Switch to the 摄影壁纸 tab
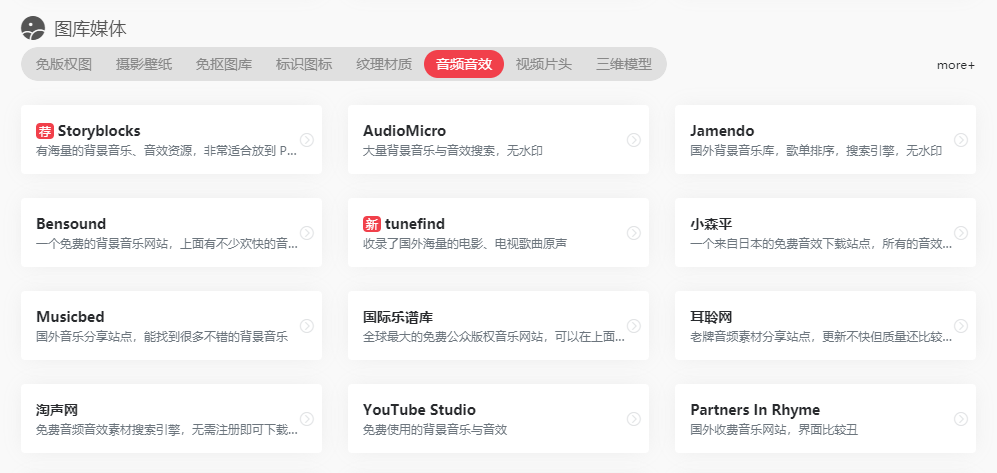 click(x=144, y=64)
